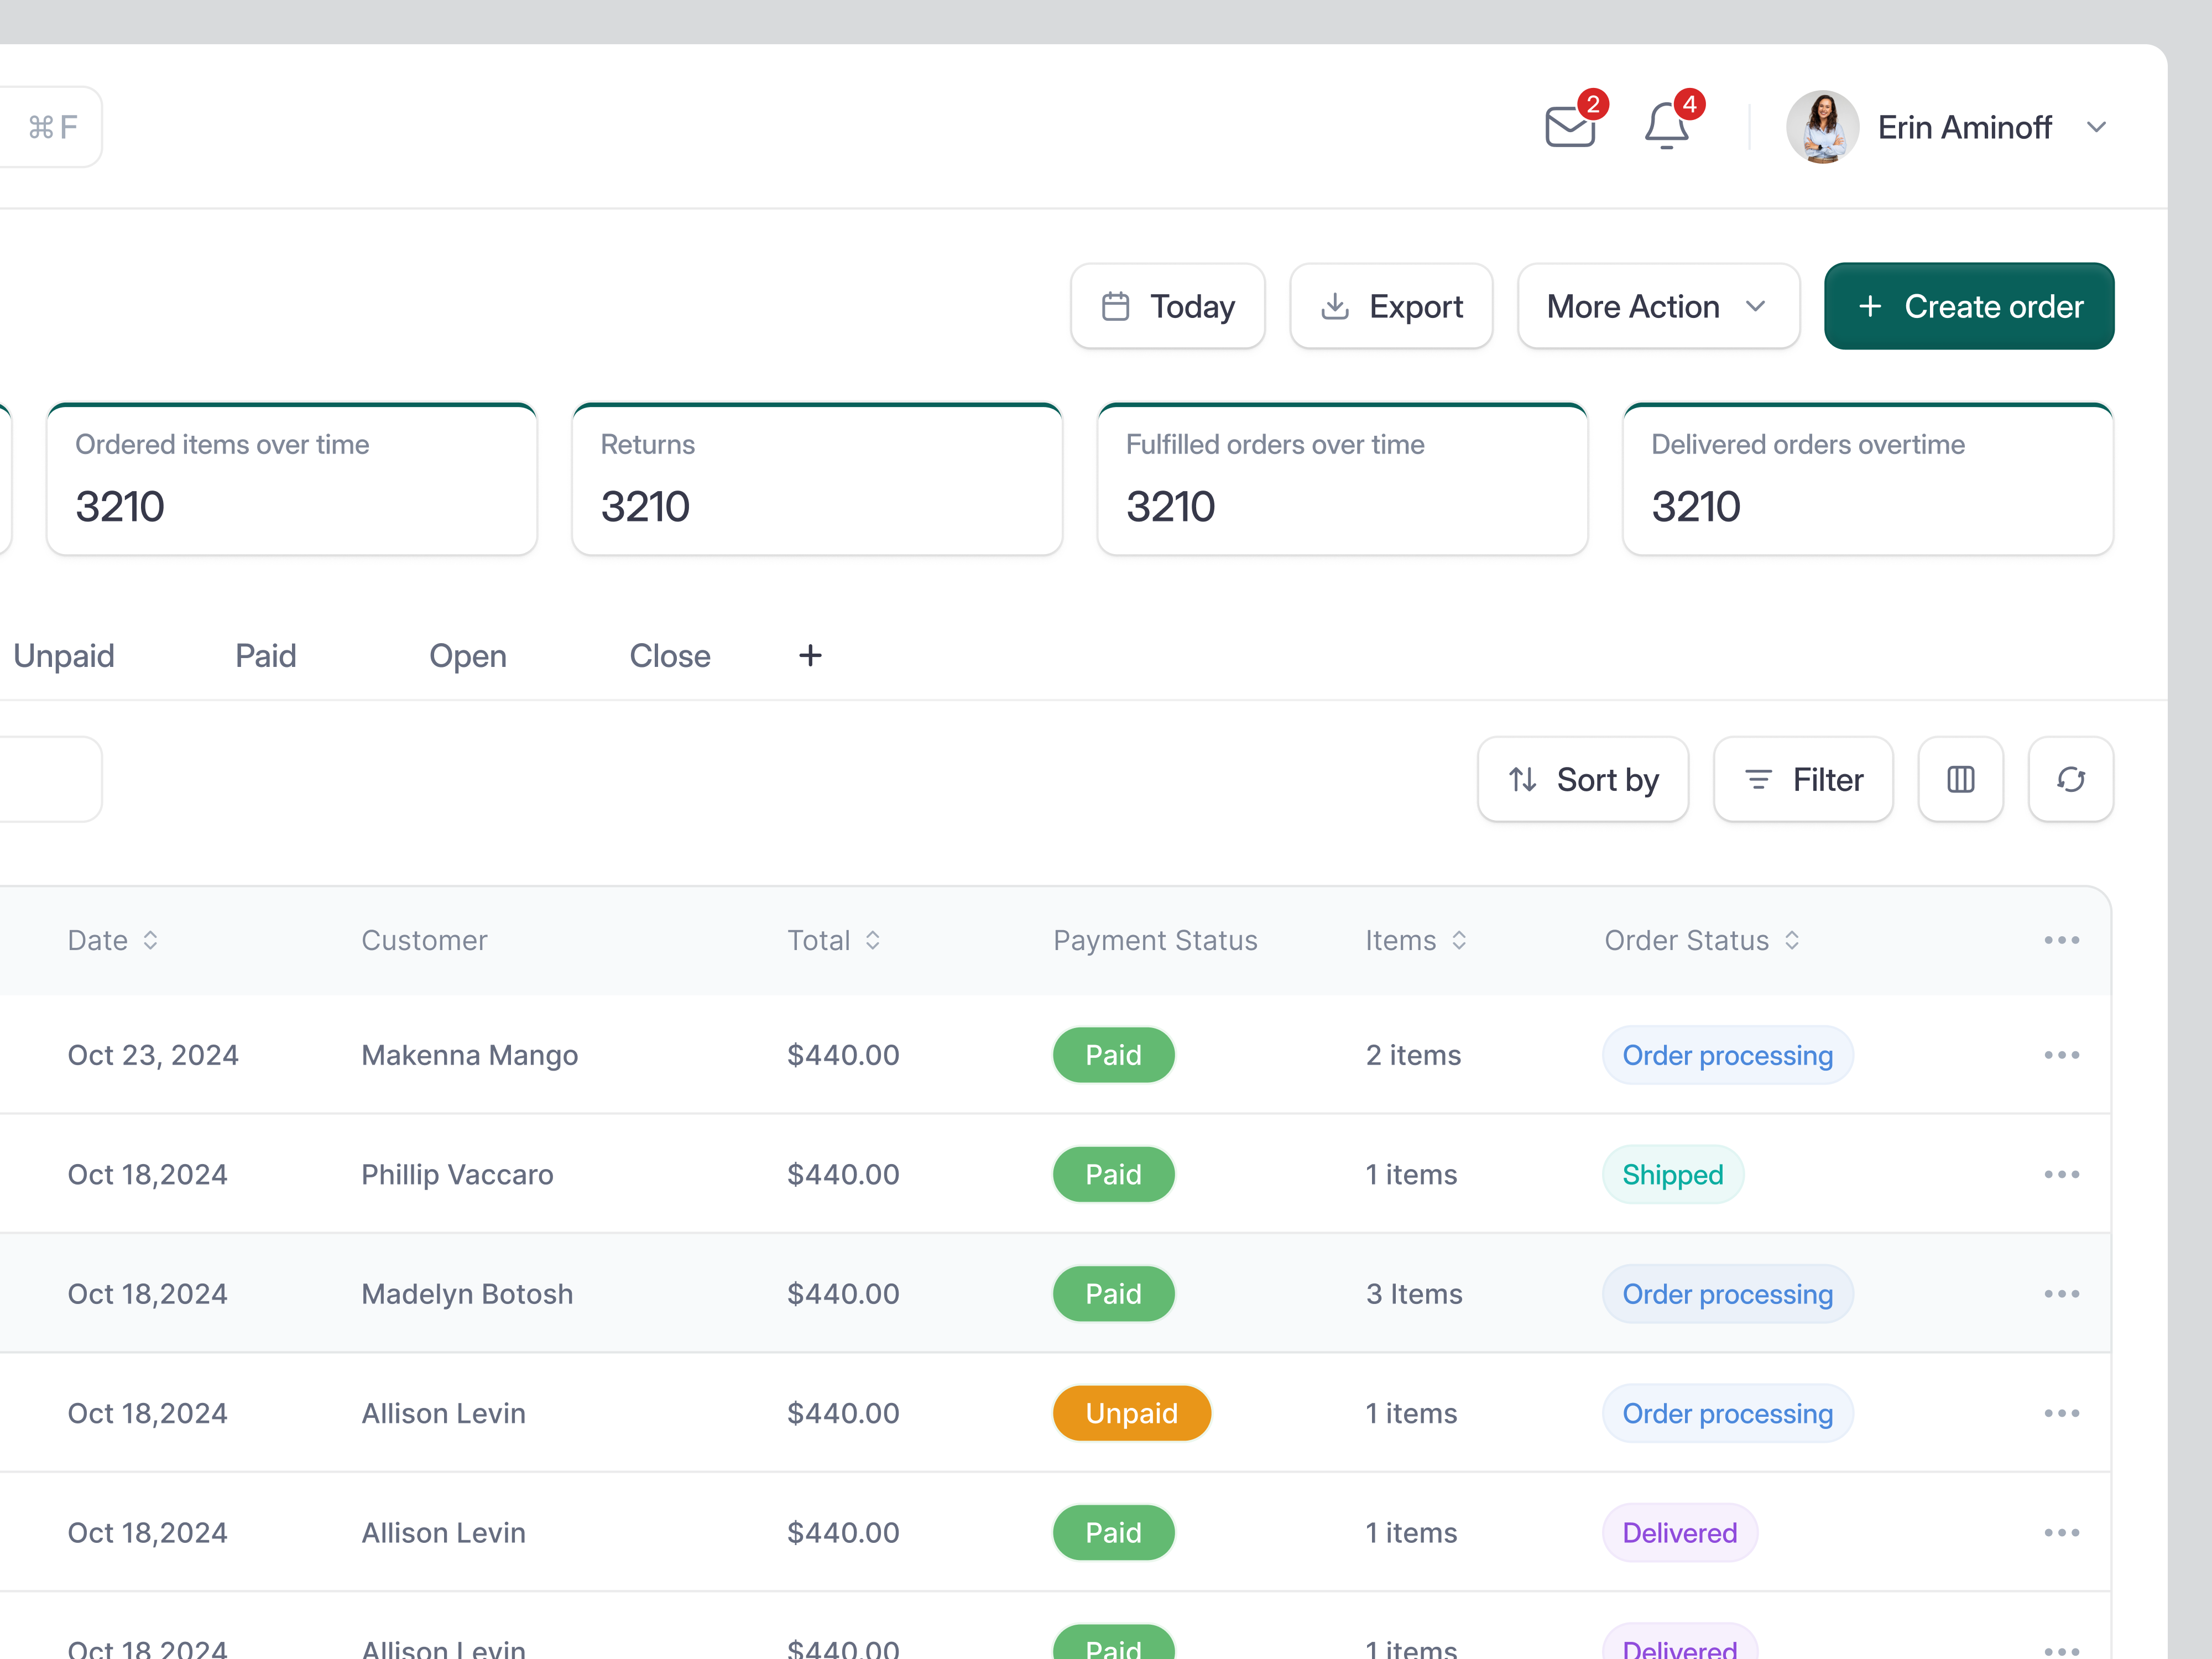Viewport: 2212px width, 1659px height.
Task: Open row actions menu for Makenna Mango order
Action: pos(2062,1054)
